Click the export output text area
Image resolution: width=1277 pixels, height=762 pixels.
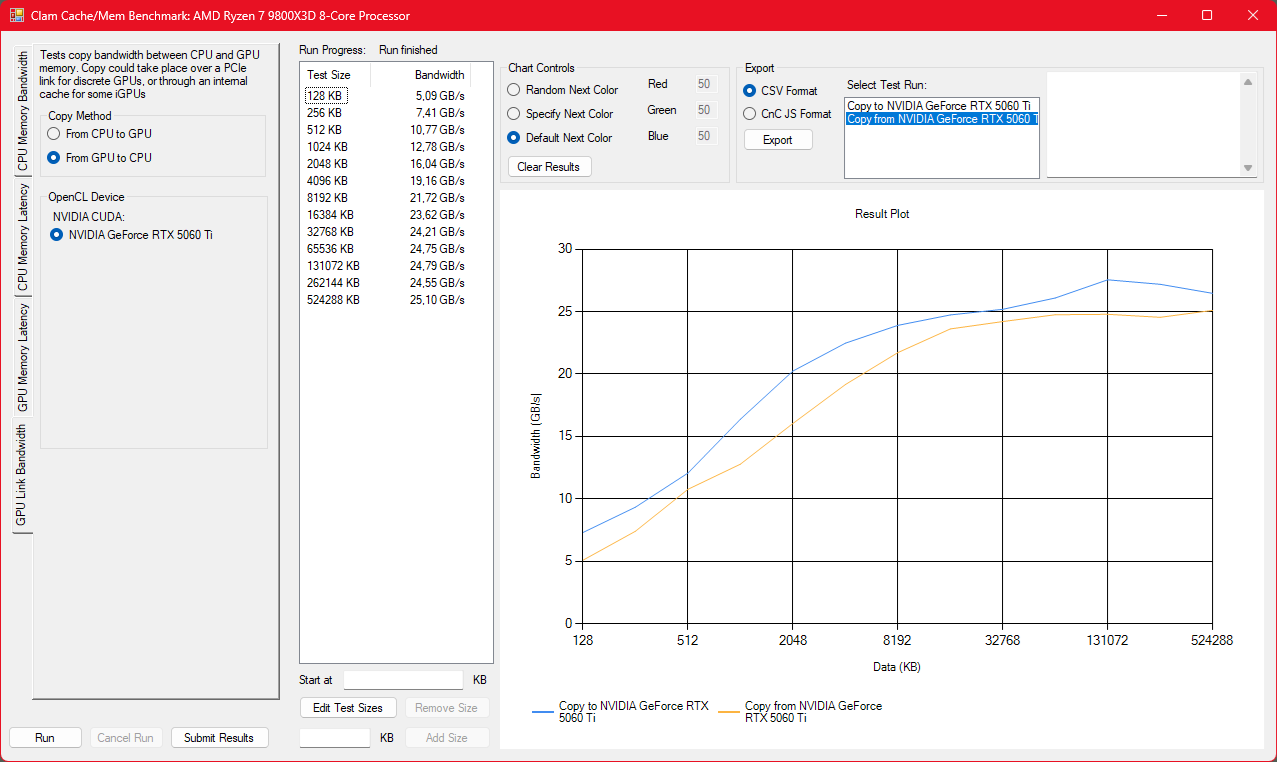click(x=1142, y=125)
